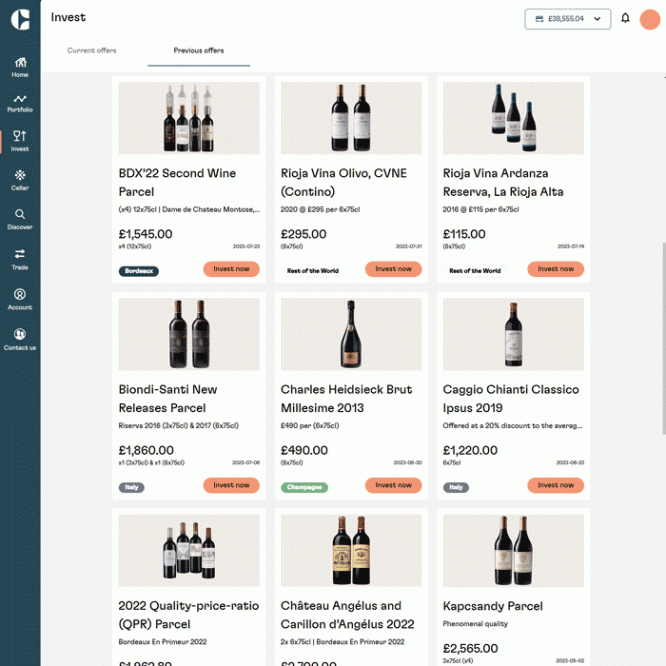Click the Italy tag on Caggio Chianti card
The width and height of the screenshot is (666, 666).
tap(456, 487)
